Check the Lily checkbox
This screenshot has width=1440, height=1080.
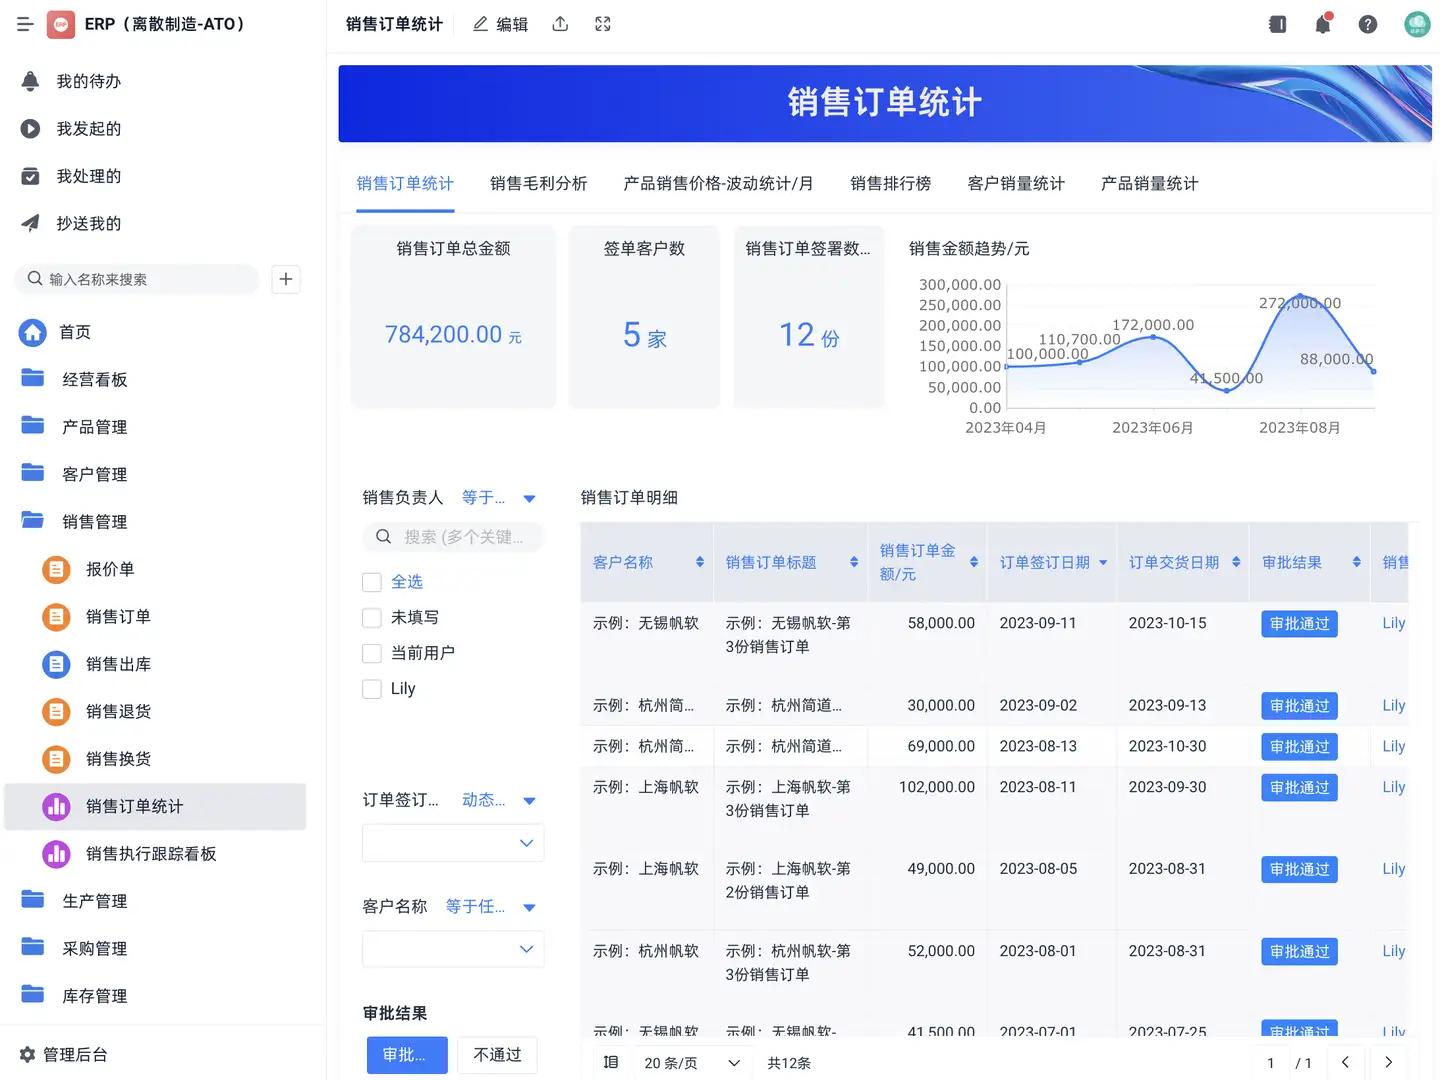[371, 688]
